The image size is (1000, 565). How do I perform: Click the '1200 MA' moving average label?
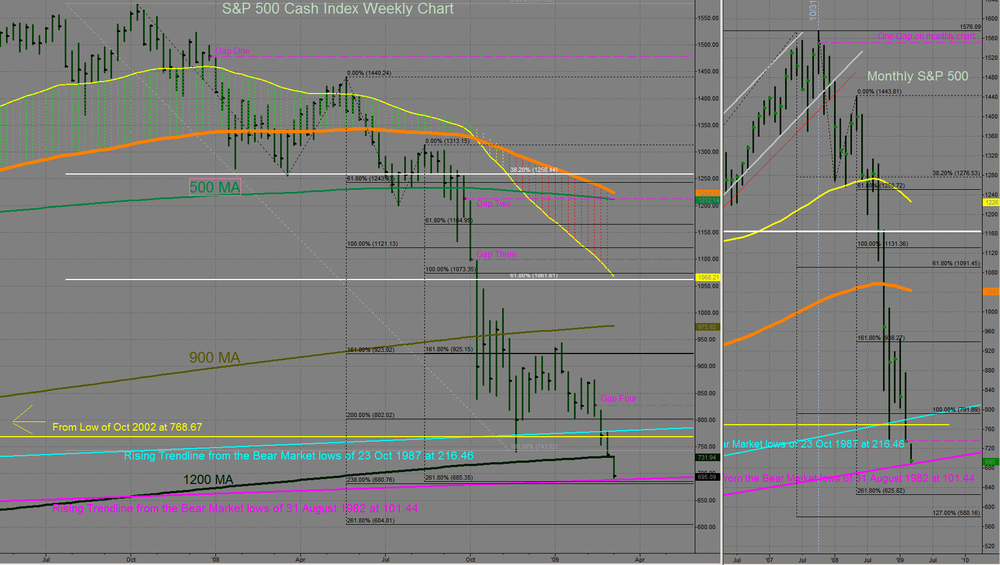208,480
